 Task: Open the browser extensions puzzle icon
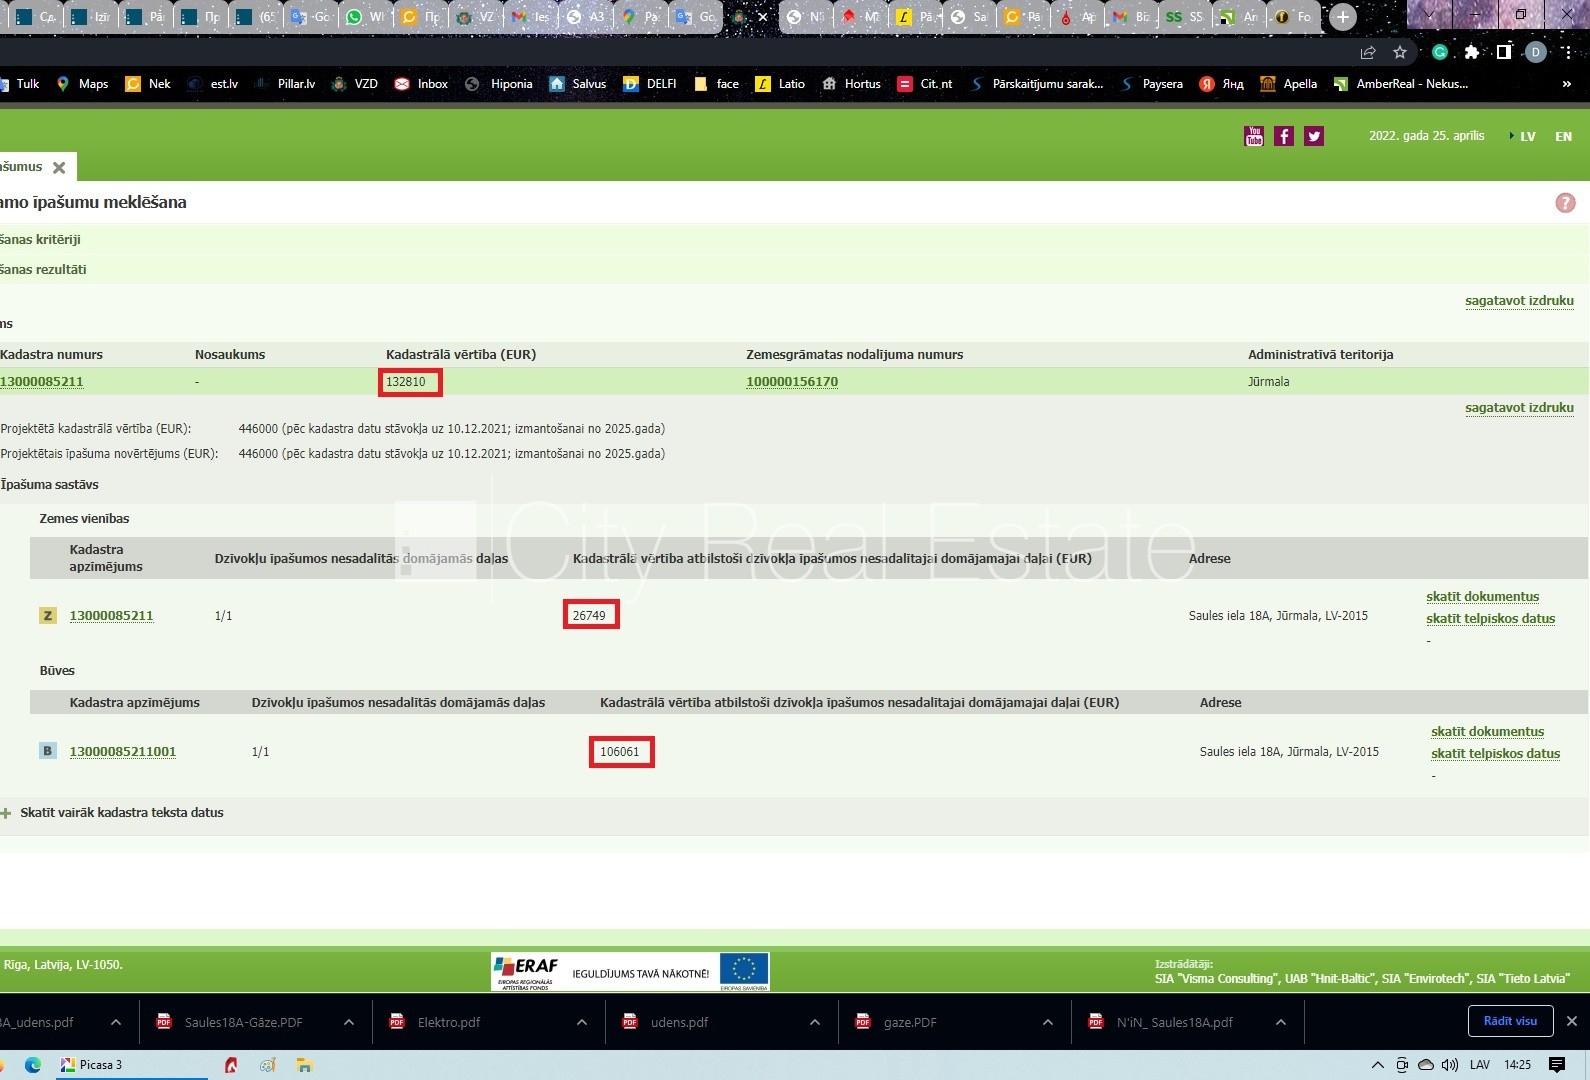click(x=1471, y=52)
